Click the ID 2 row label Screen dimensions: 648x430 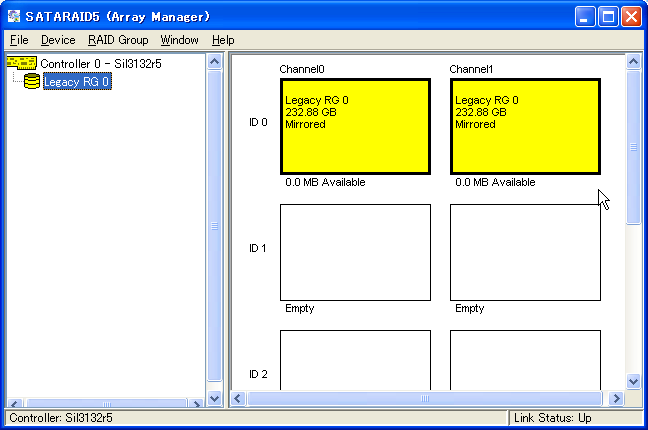coord(258,374)
